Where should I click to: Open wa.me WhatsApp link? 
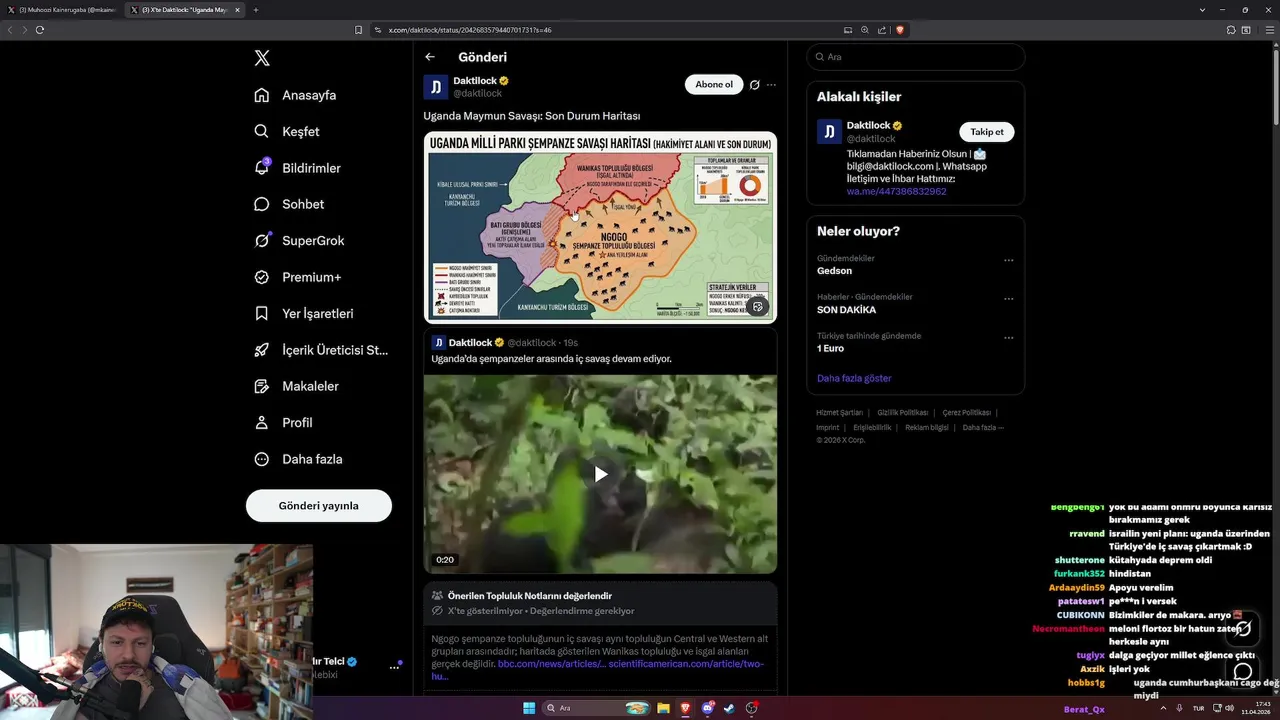point(896,191)
